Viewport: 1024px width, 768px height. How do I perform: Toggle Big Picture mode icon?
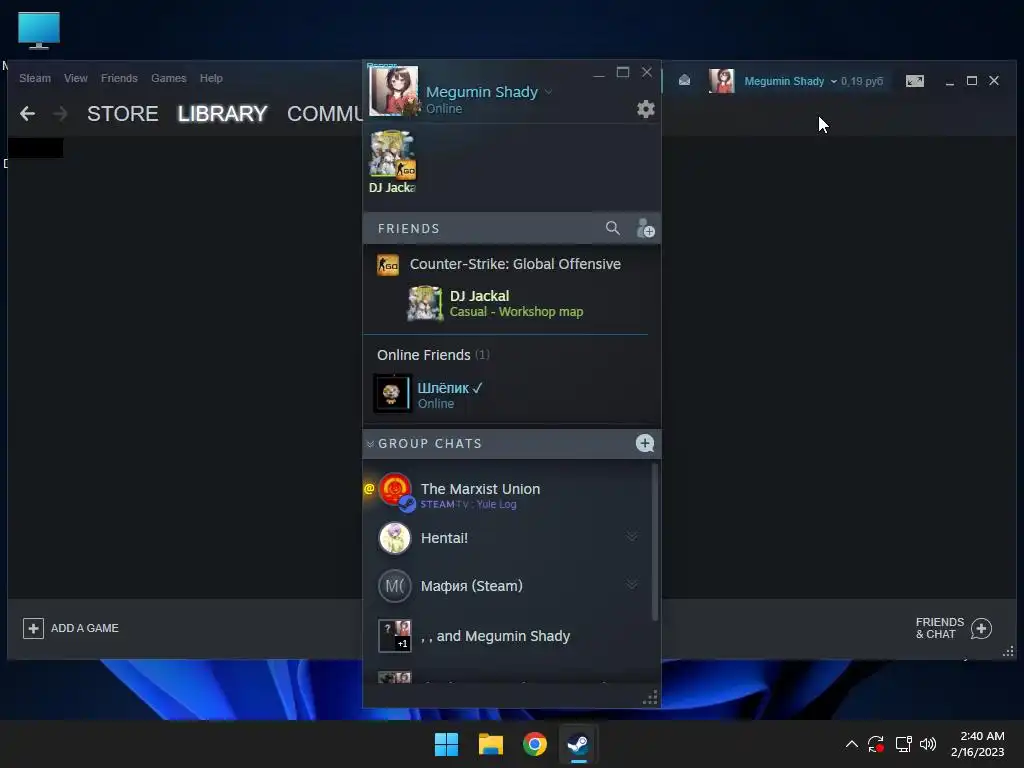914,81
